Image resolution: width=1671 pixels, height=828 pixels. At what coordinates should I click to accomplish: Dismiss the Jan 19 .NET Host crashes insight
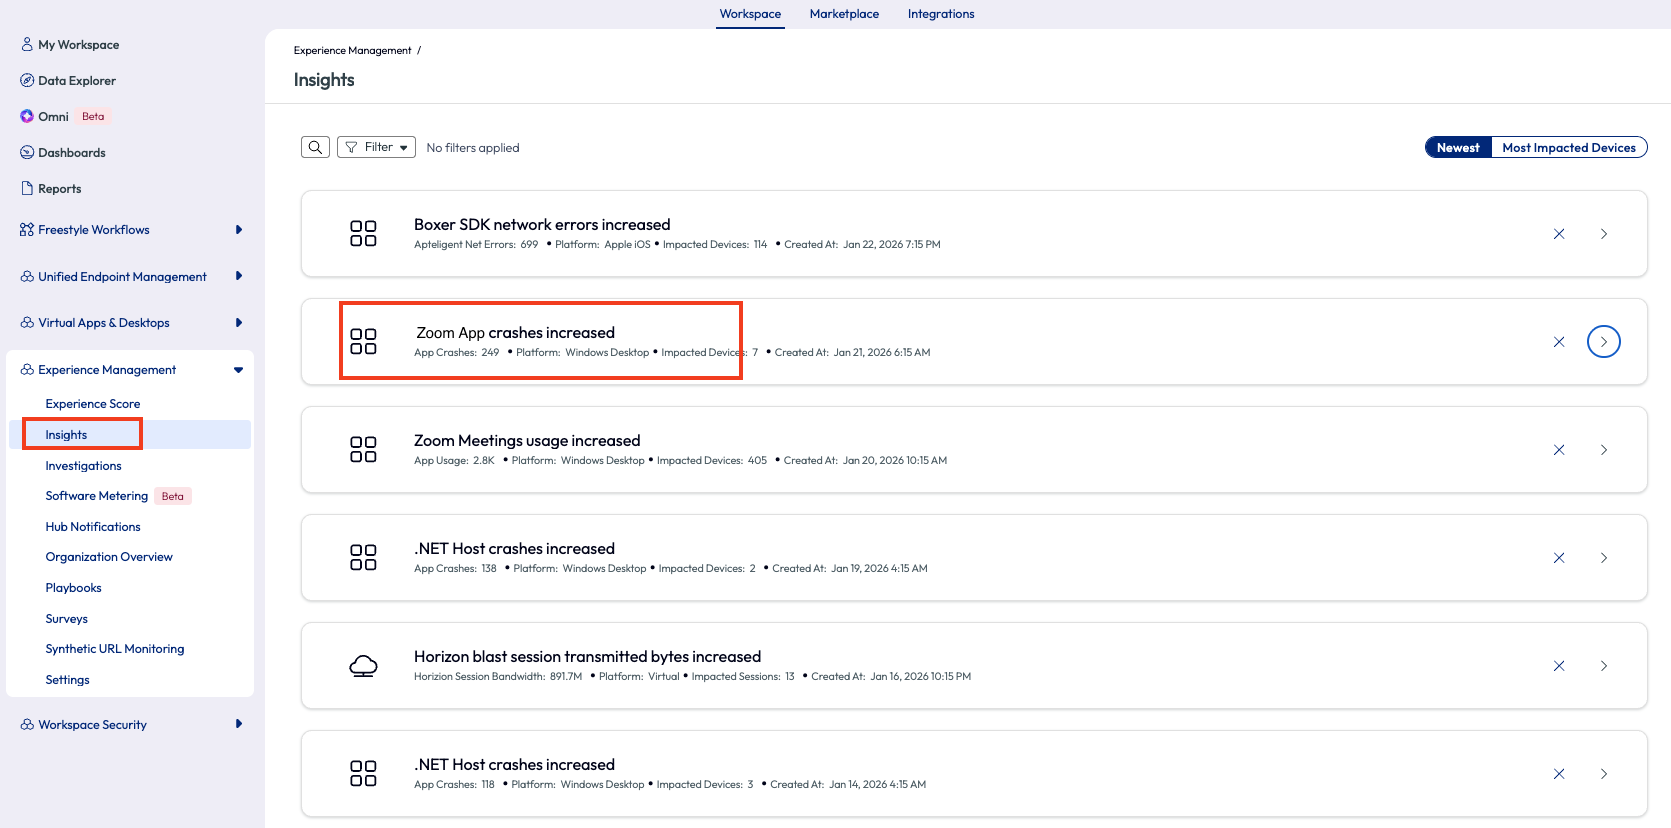click(1559, 557)
